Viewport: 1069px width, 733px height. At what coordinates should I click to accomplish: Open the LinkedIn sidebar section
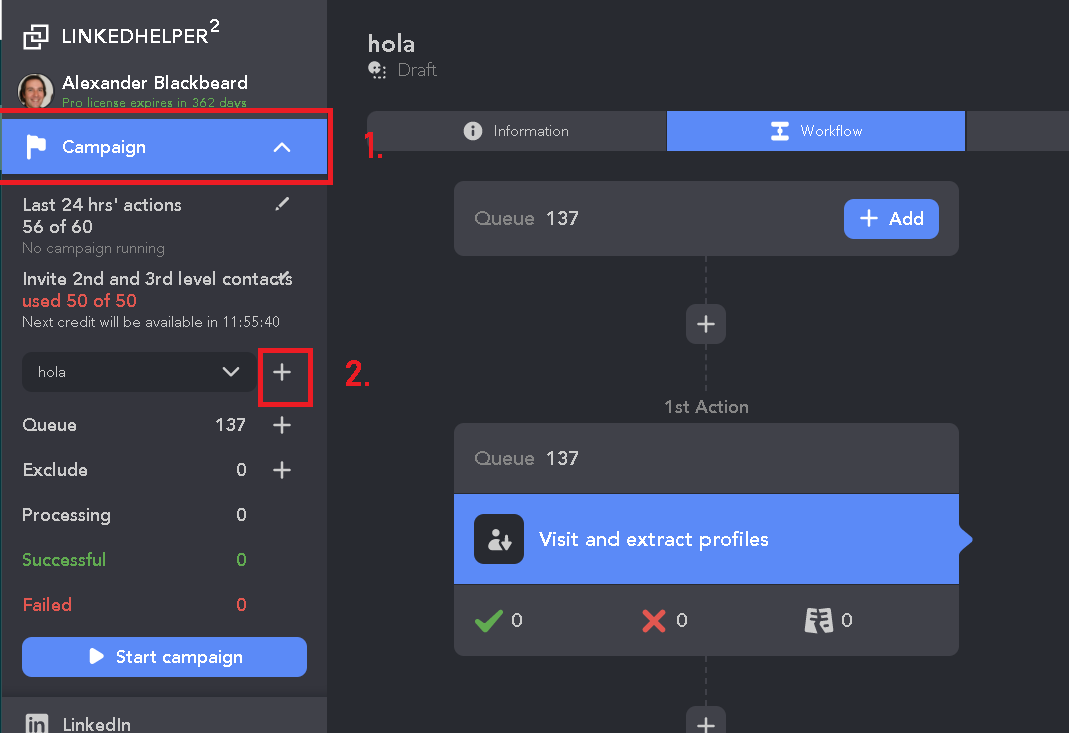pyautogui.click(x=96, y=723)
